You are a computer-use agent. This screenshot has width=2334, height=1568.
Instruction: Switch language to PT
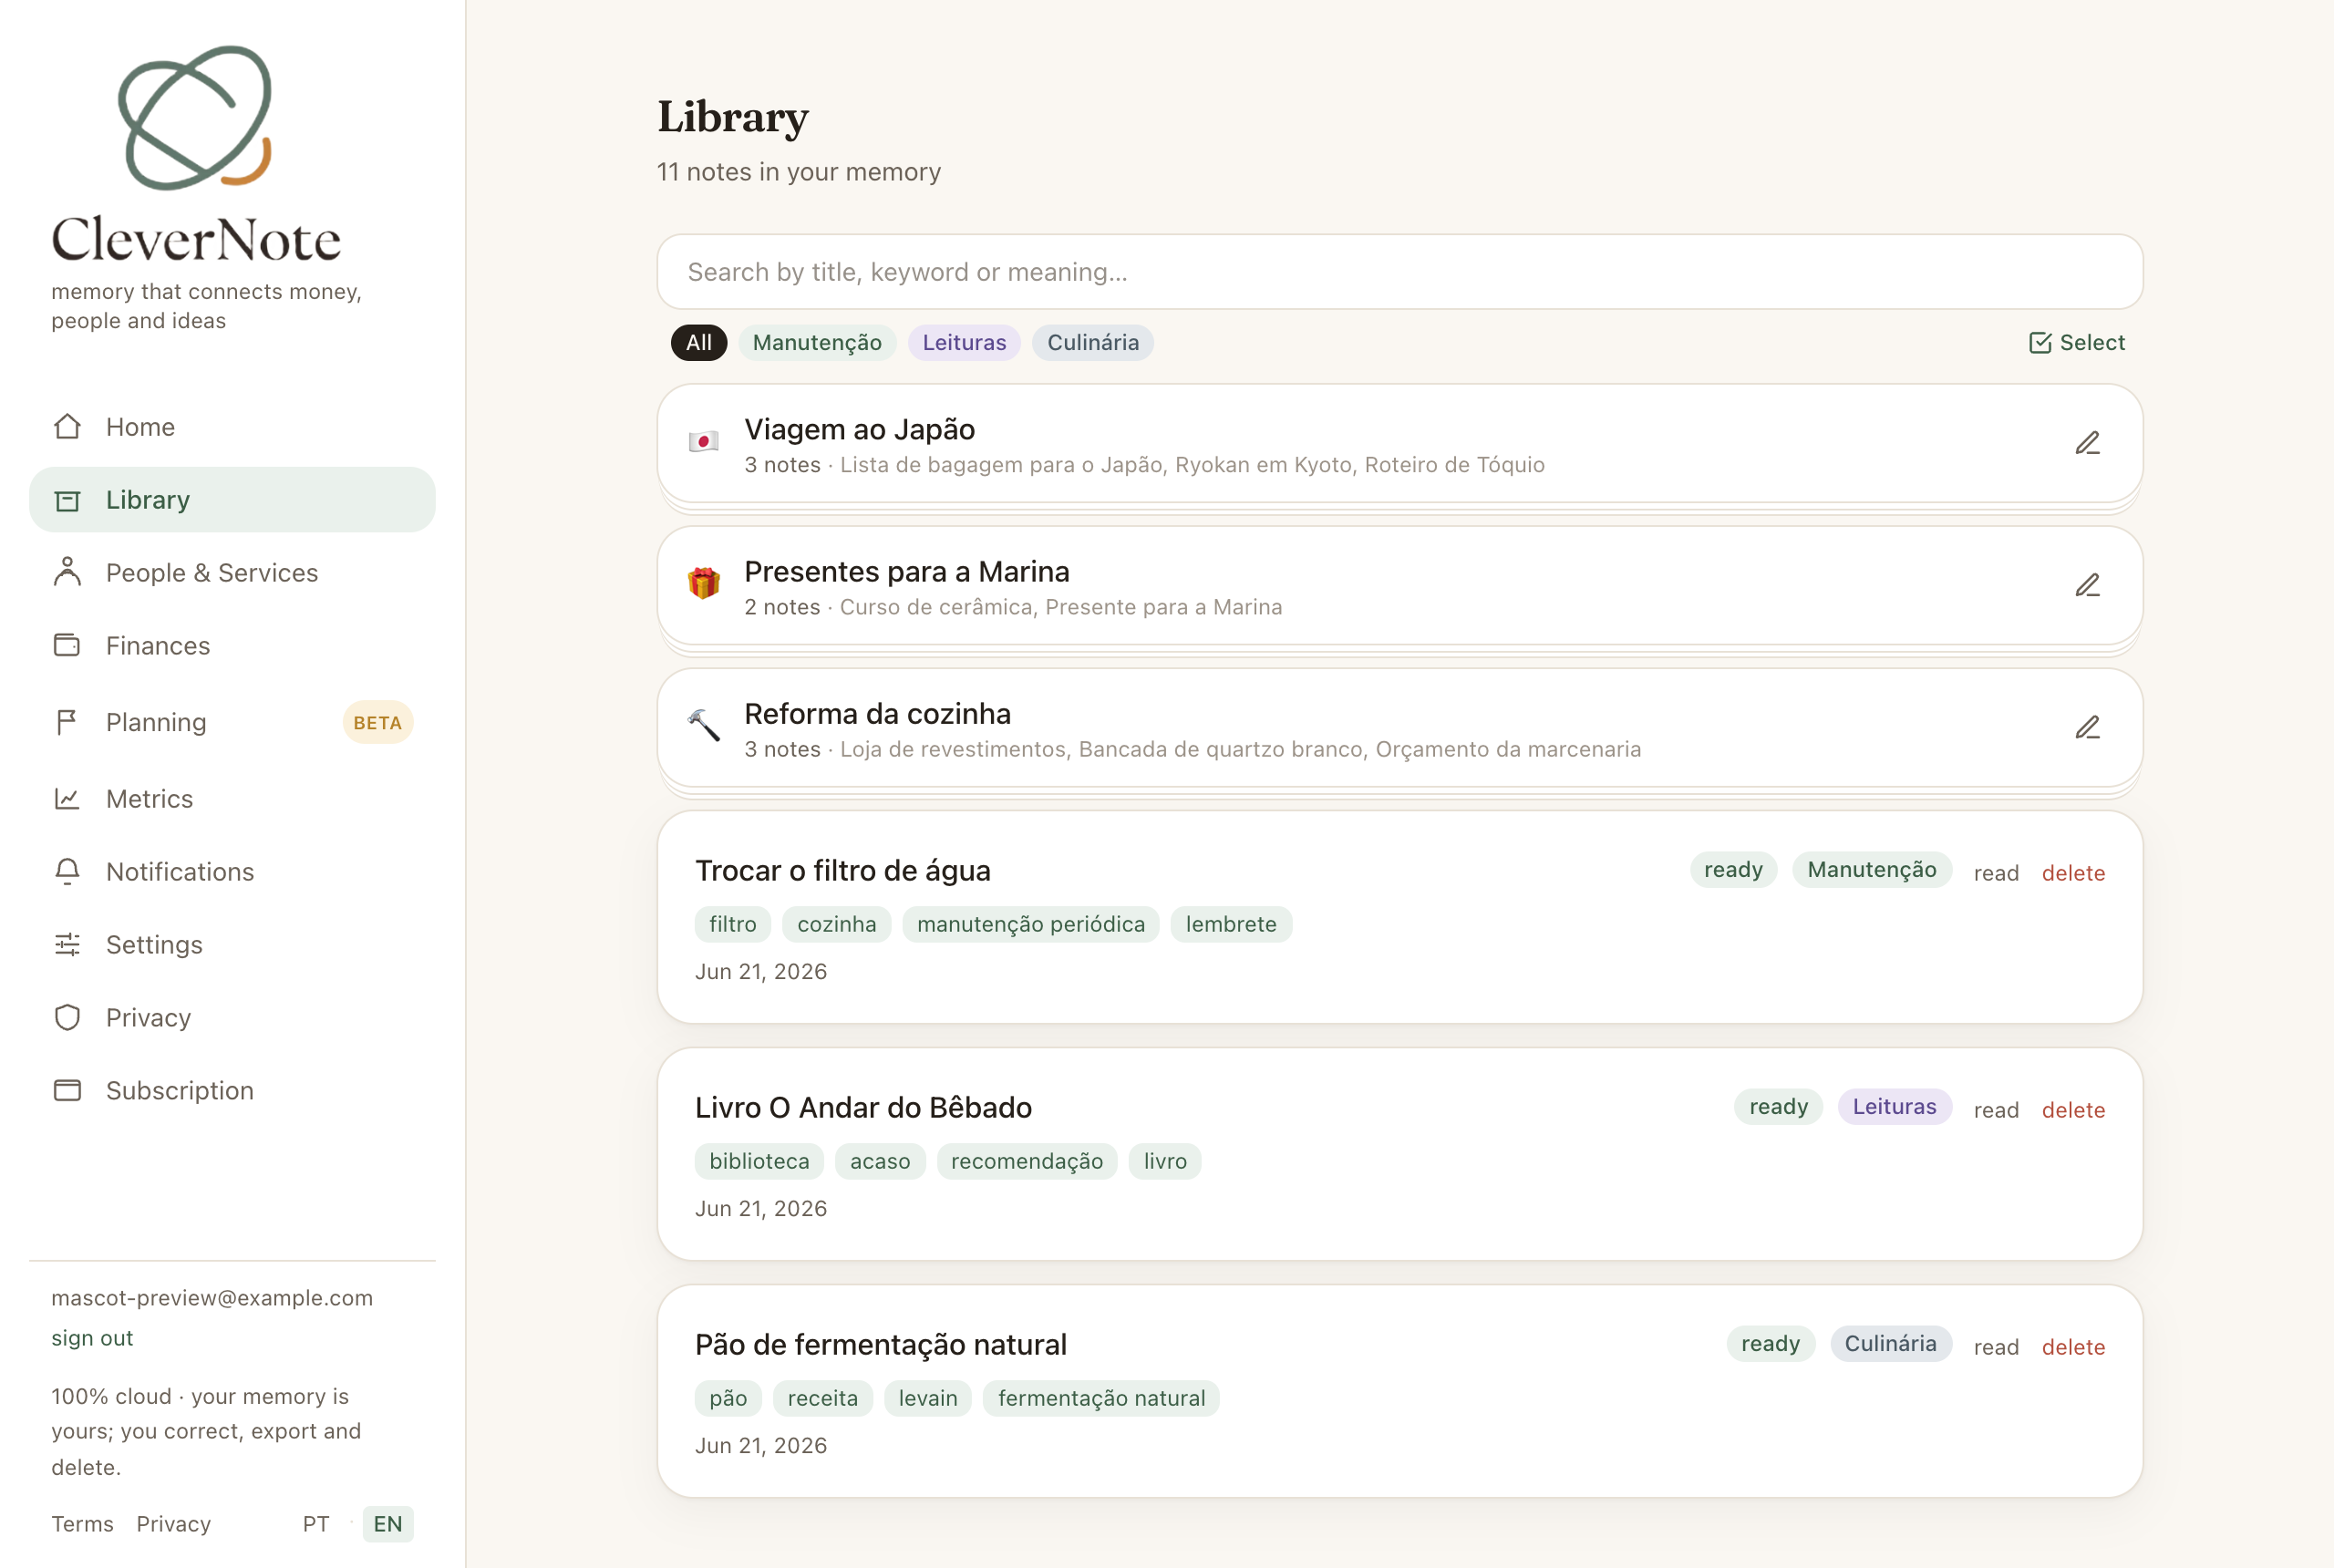click(316, 1524)
